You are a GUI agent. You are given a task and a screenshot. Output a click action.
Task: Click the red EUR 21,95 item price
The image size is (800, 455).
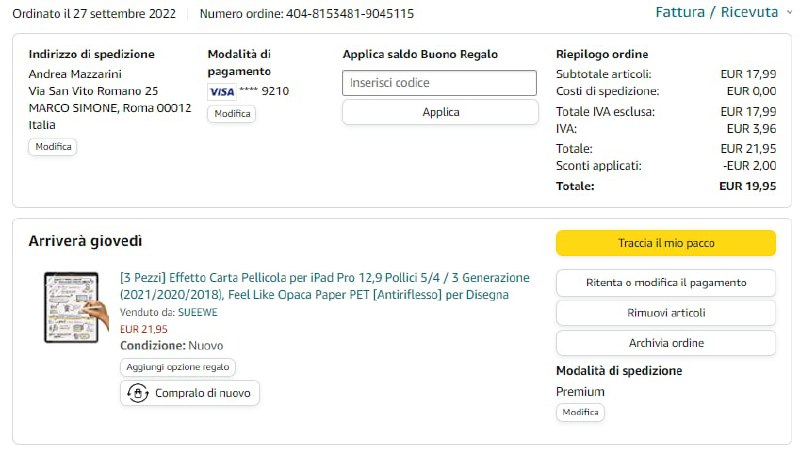point(144,328)
